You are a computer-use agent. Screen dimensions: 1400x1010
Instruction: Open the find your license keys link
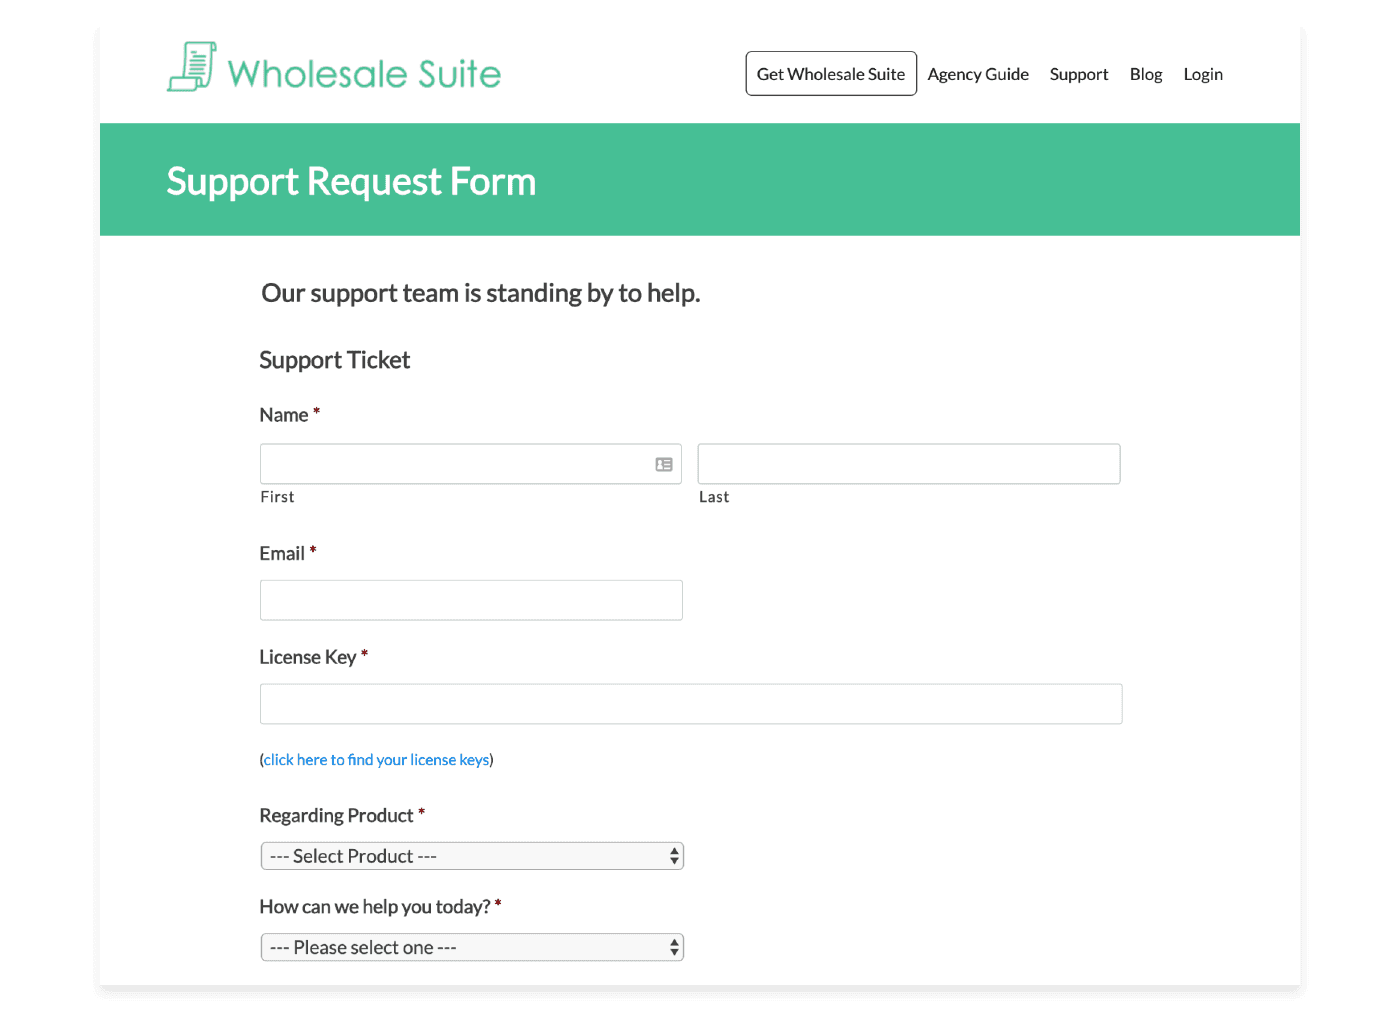[376, 760]
